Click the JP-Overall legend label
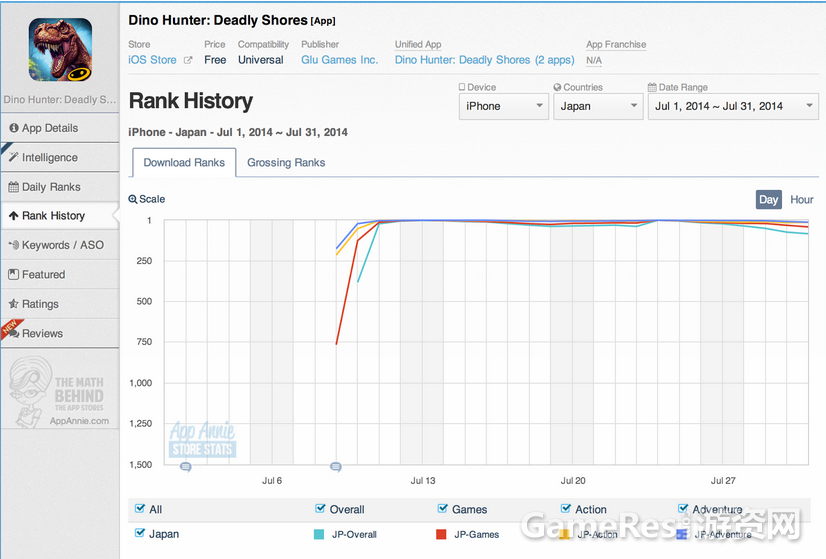 coord(354,534)
